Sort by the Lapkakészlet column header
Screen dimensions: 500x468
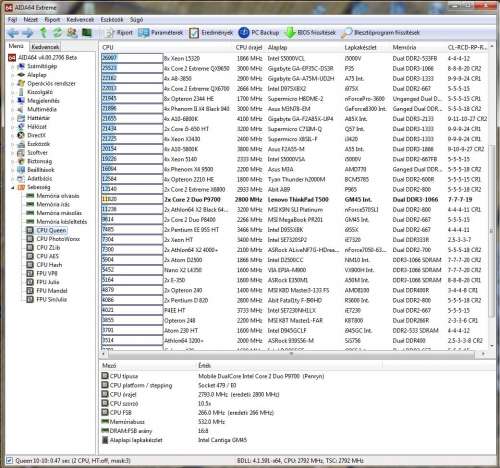pos(360,48)
